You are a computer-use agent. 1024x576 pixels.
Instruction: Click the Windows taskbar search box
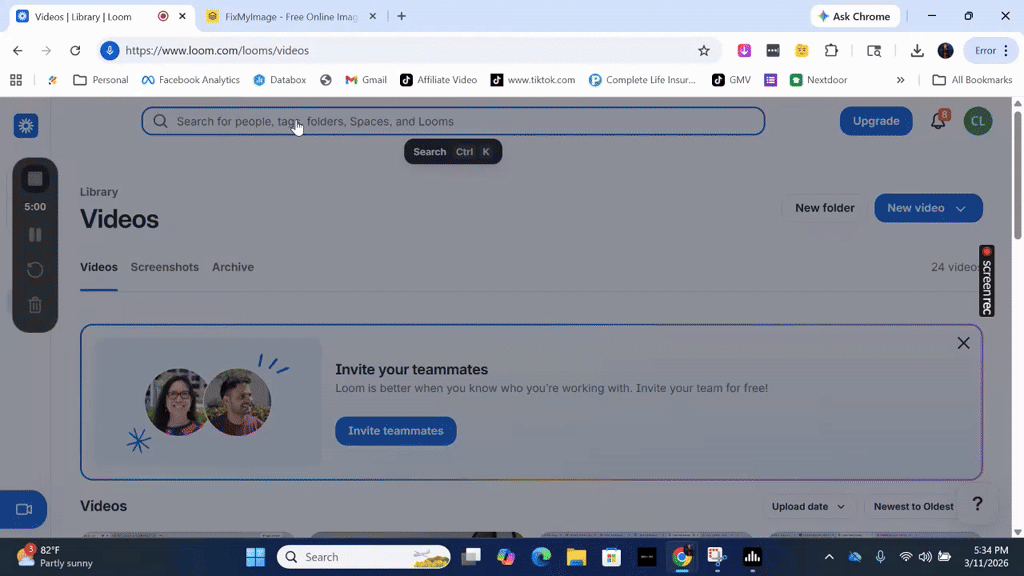[x=364, y=557]
